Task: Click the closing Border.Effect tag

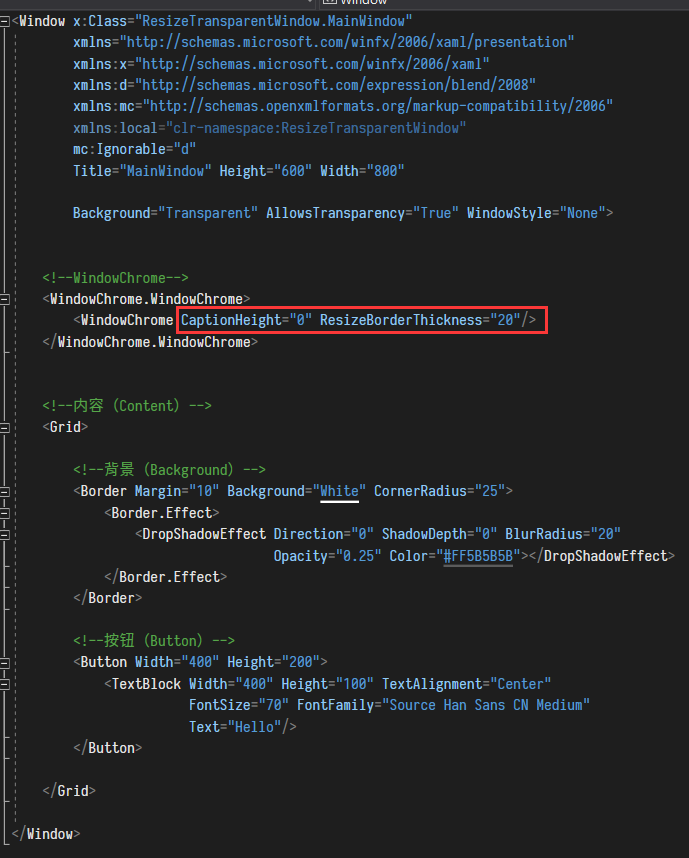Action: point(166,577)
